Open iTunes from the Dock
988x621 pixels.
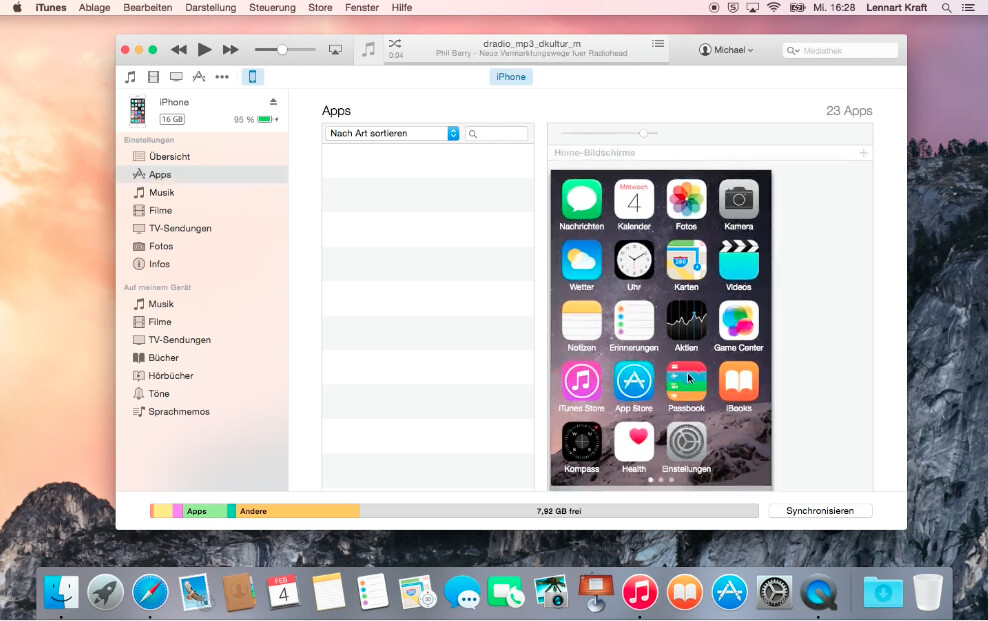pos(641,592)
